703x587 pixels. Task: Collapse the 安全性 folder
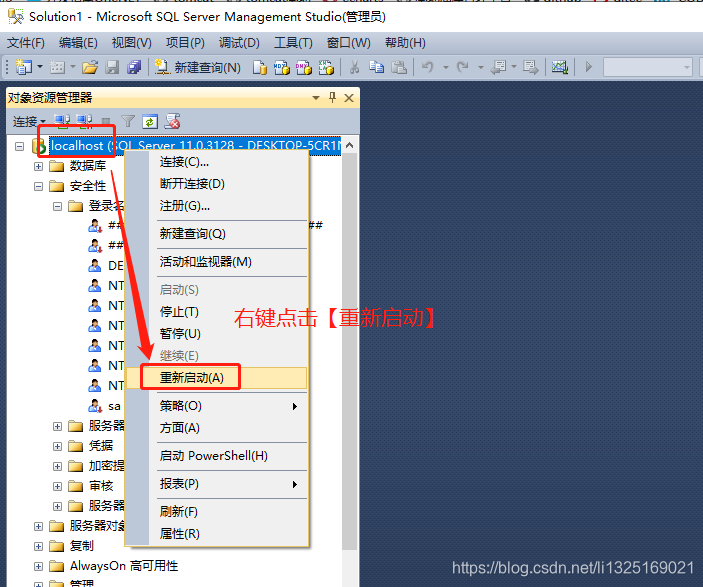click(39, 186)
